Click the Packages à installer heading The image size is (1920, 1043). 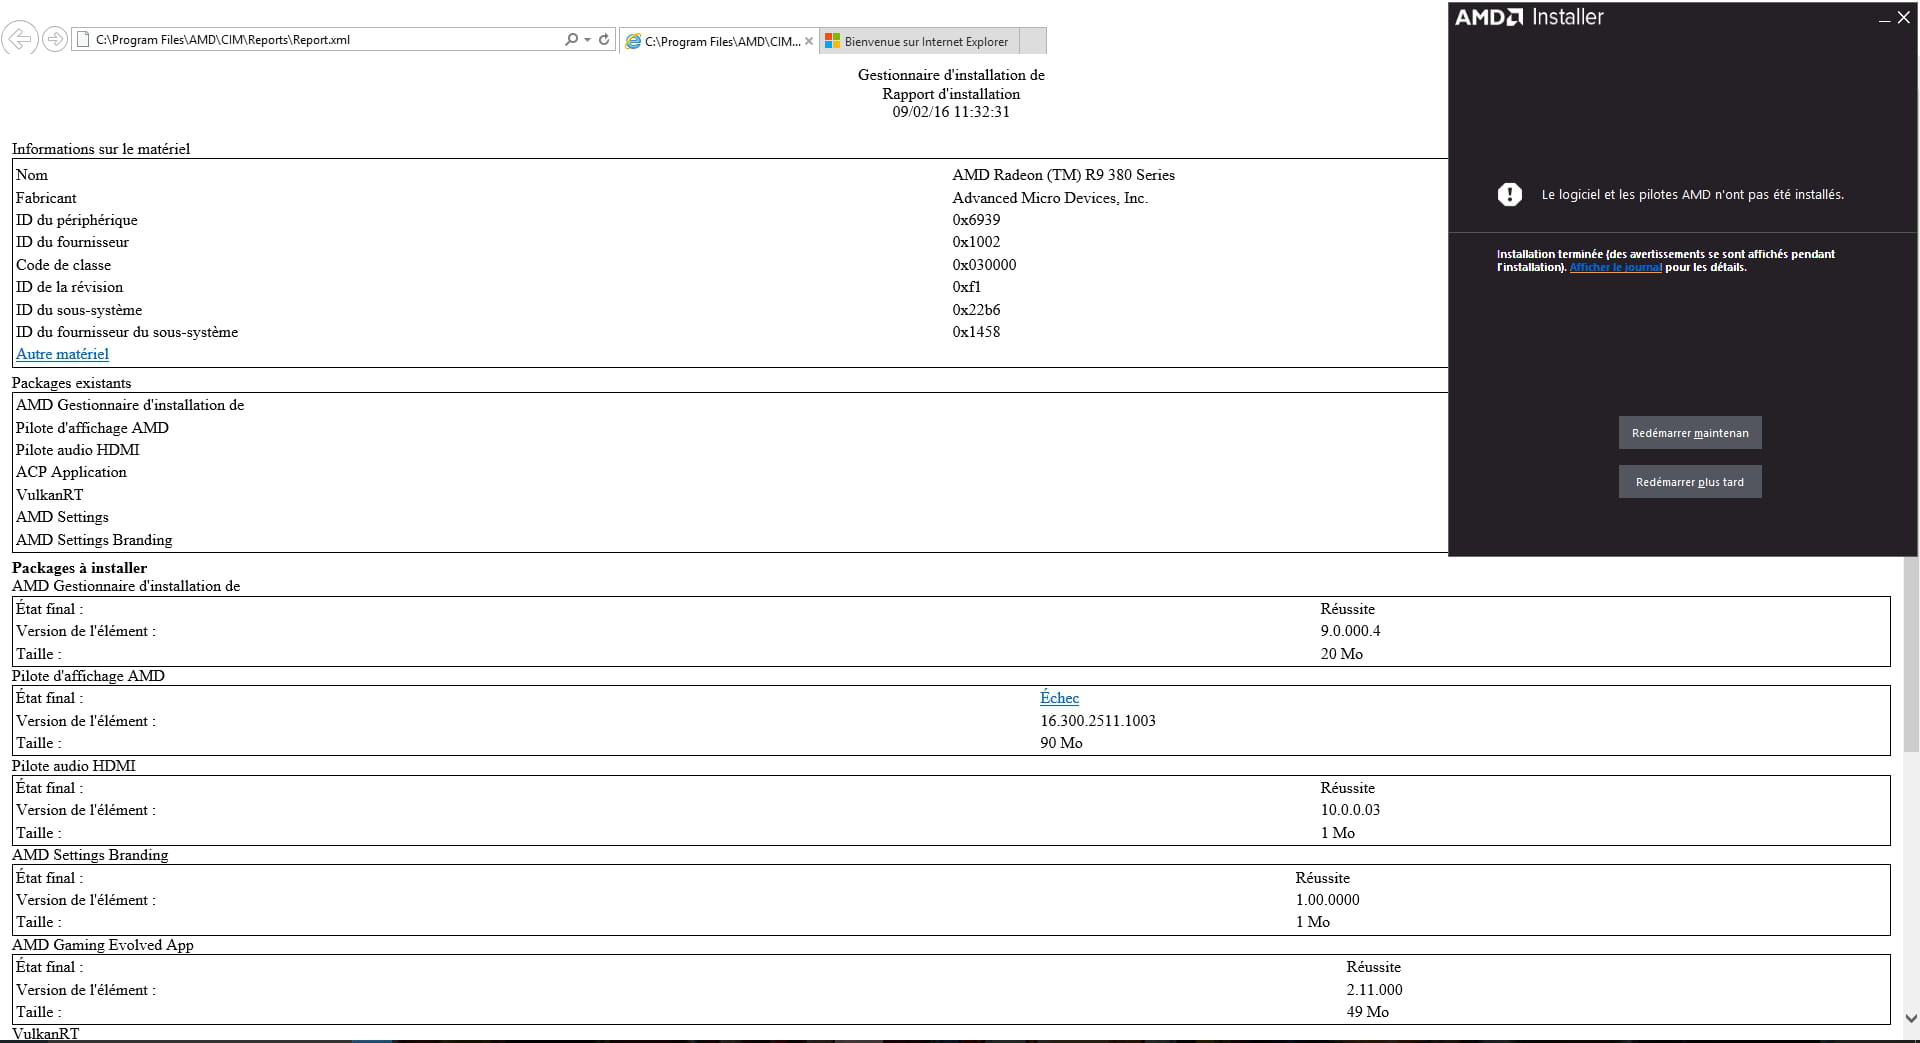(79, 568)
